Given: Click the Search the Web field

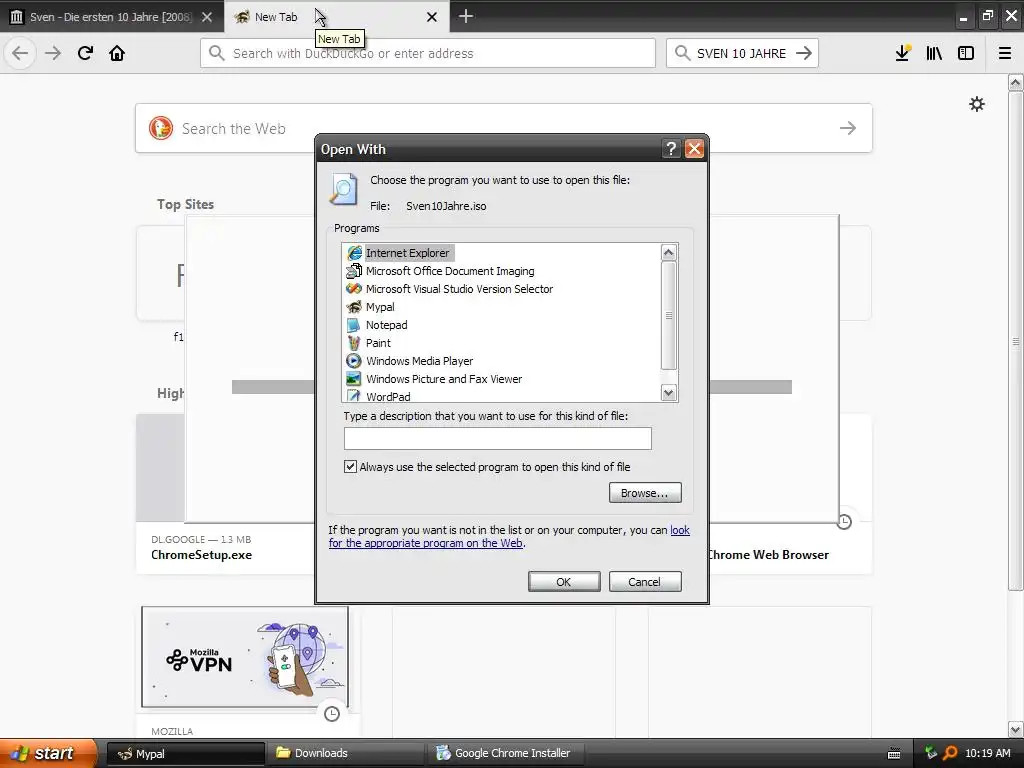Looking at the screenshot, I should click(504, 128).
